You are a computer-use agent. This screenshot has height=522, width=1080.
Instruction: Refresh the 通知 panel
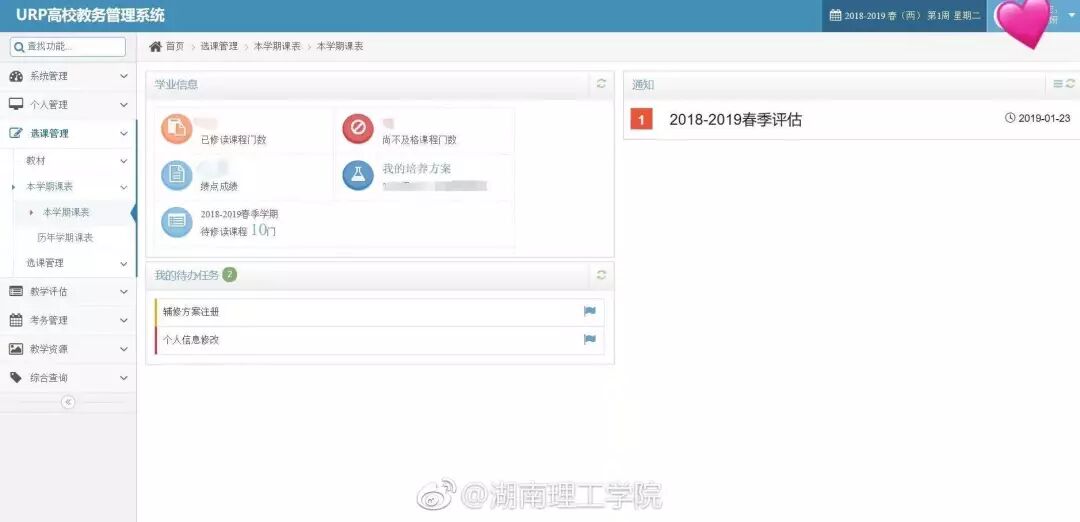[1070, 83]
